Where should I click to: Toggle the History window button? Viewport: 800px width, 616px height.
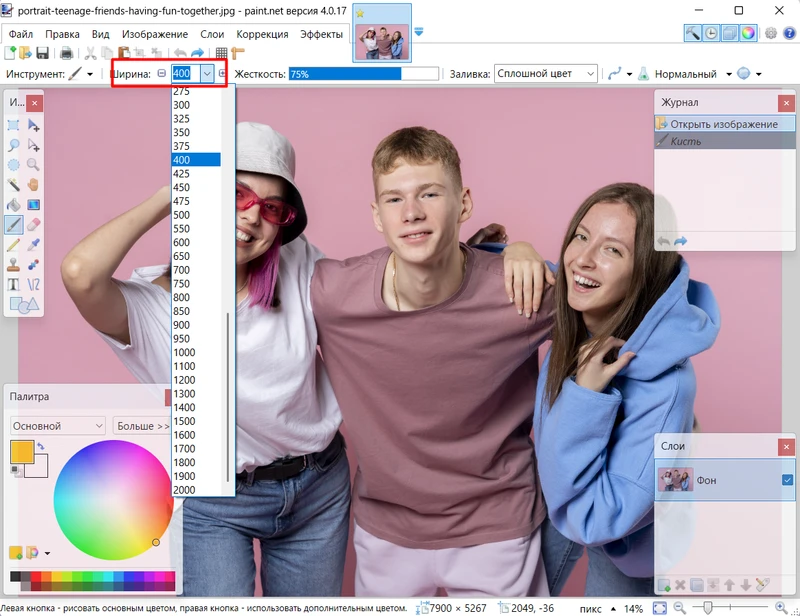711,33
